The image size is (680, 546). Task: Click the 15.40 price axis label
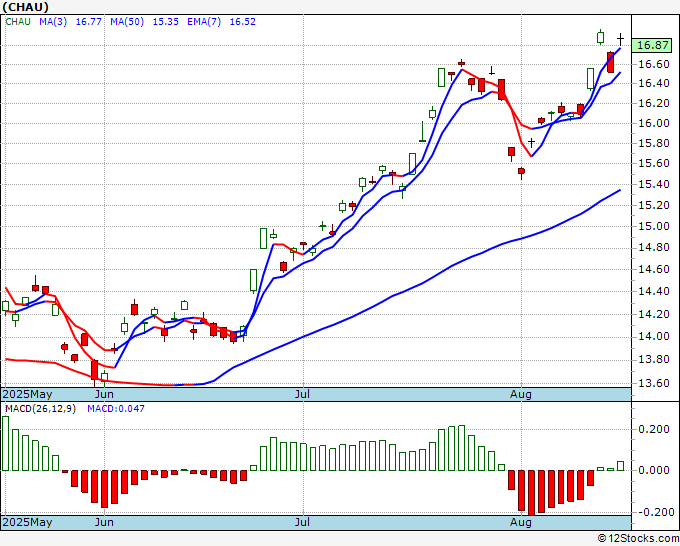click(x=654, y=184)
